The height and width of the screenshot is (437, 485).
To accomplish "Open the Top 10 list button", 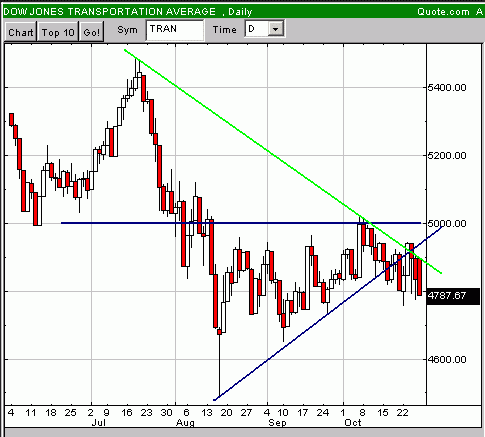I will (x=58, y=32).
